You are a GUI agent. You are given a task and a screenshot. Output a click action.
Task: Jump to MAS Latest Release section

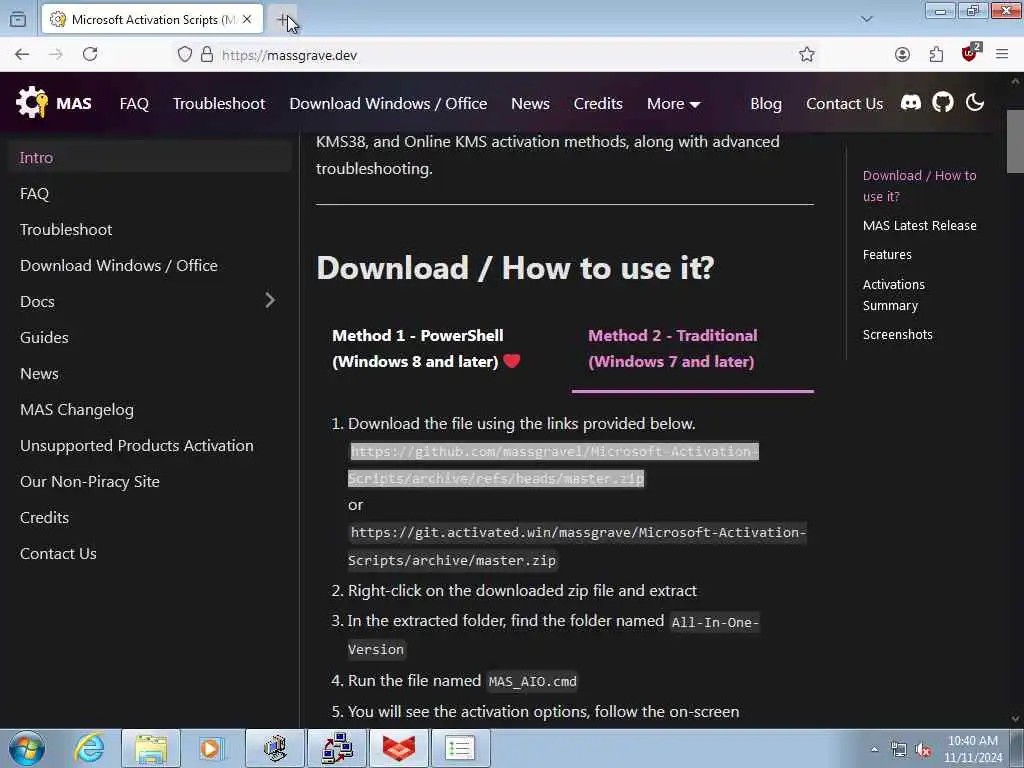[920, 225]
